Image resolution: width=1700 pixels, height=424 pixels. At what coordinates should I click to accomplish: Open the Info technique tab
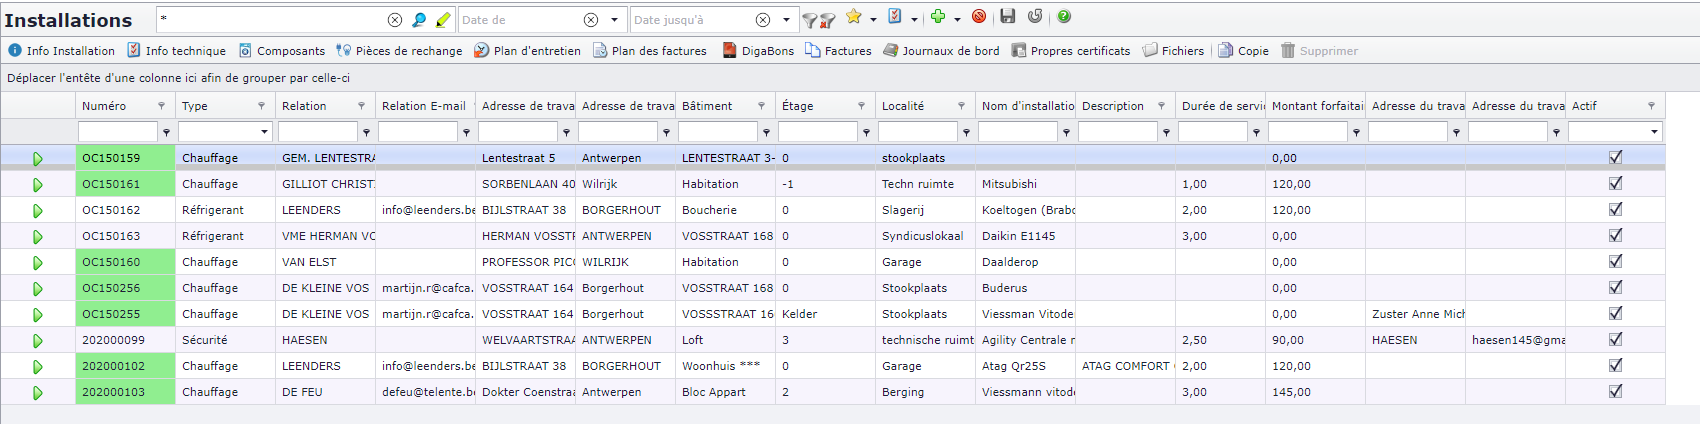(176, 51)
